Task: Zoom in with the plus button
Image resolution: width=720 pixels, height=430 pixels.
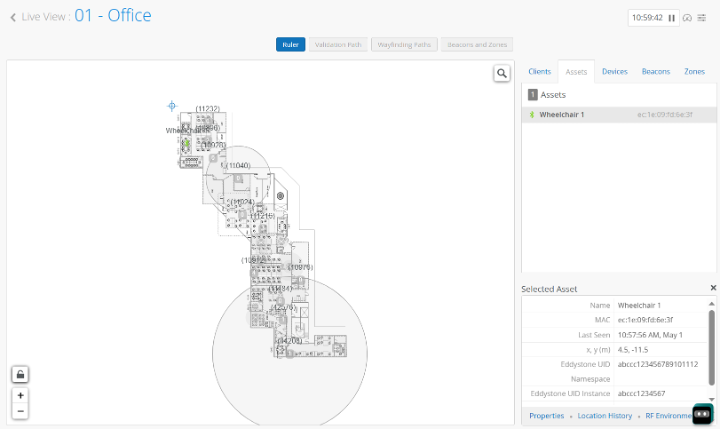Action: coord(20,395)
